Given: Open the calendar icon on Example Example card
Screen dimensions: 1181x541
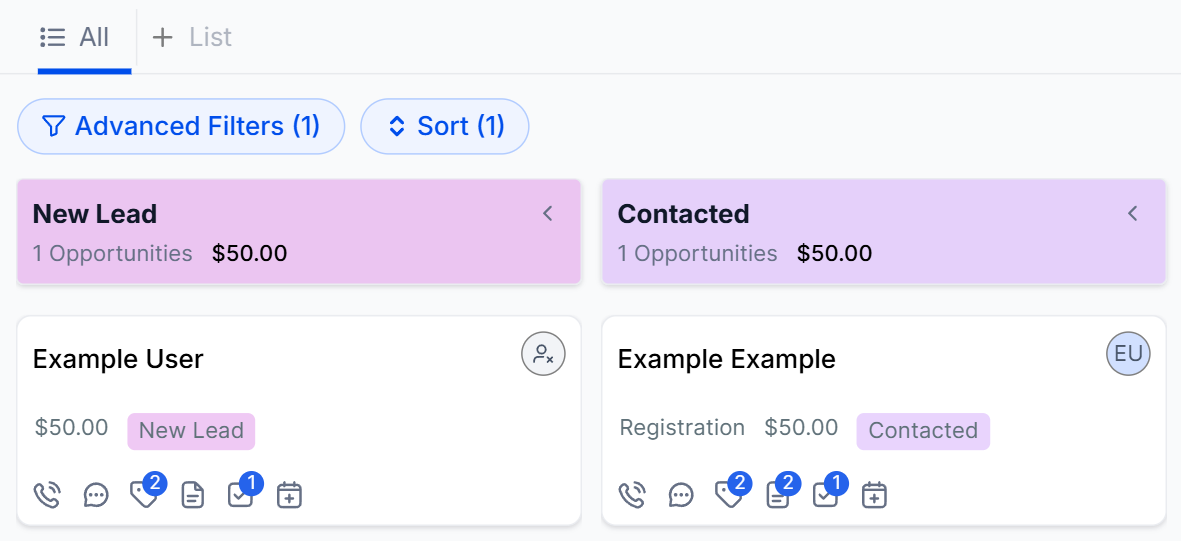Looking at the screenshot, I should pyautogui.click(x=875, y=495).
